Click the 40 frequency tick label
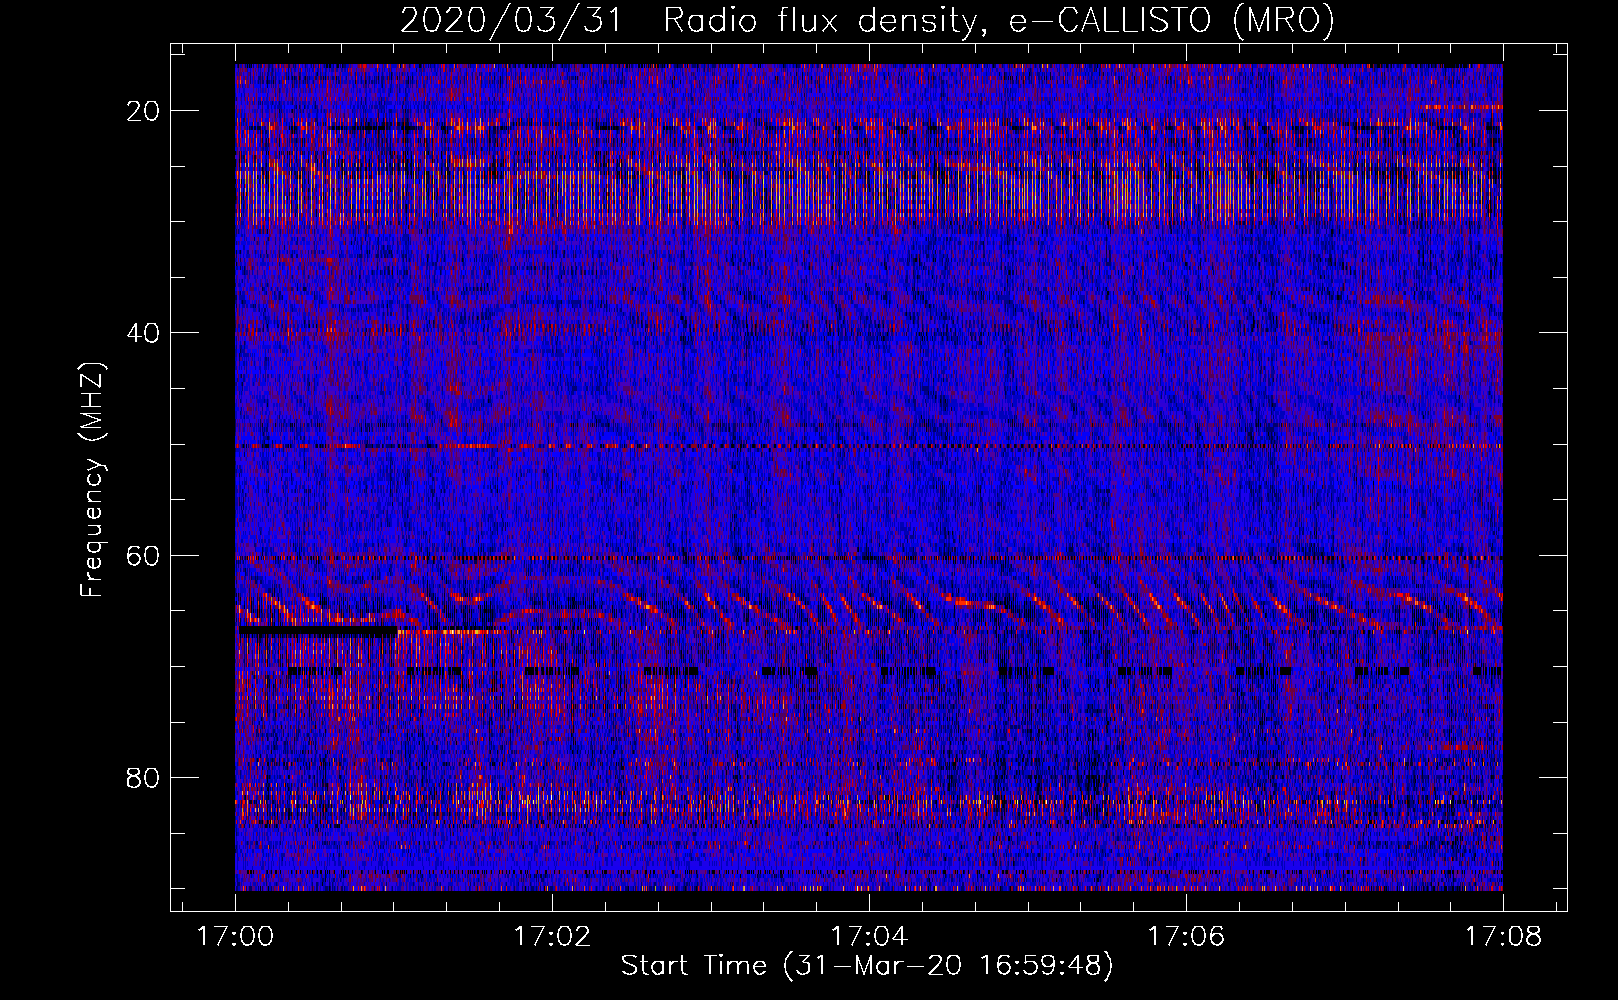 click(144, 333)
